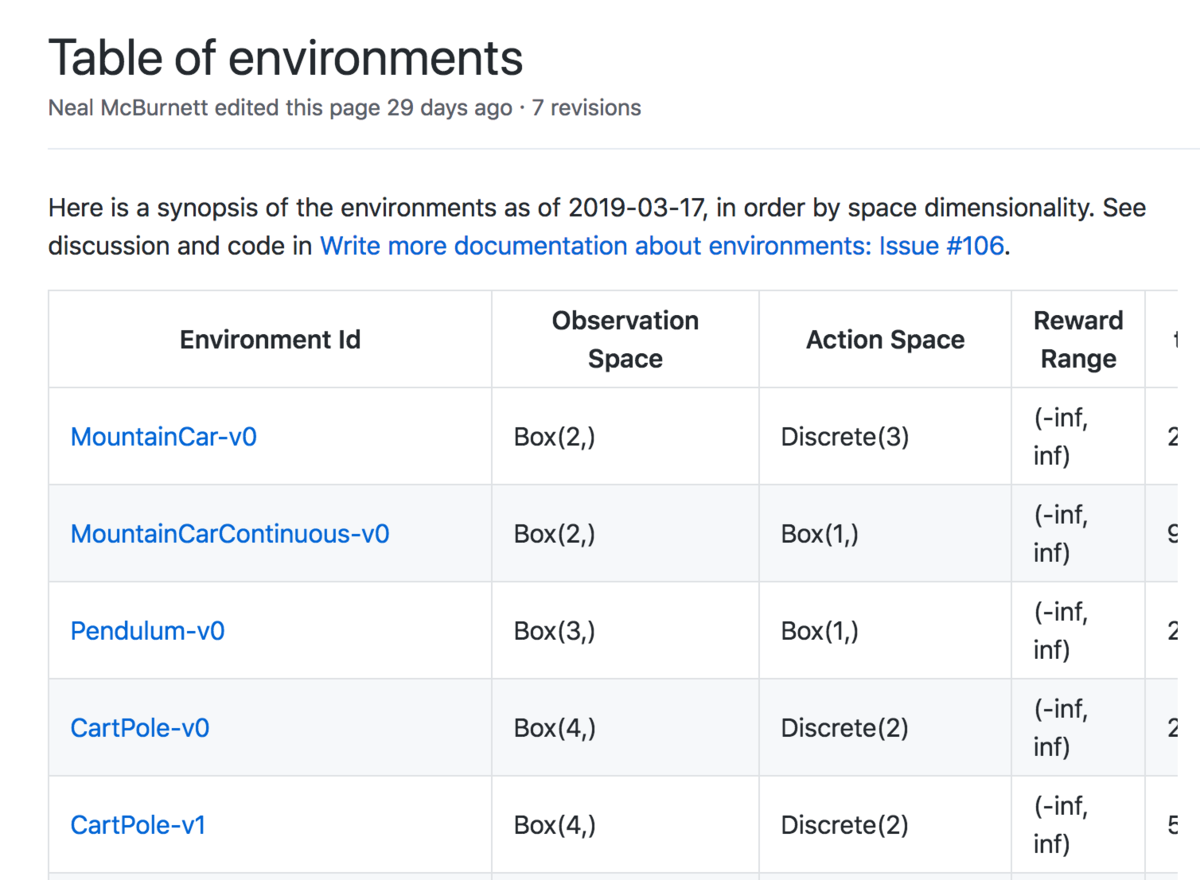
Task: Select the Discrete(3) action space cell
Action: tap(844, 437)
